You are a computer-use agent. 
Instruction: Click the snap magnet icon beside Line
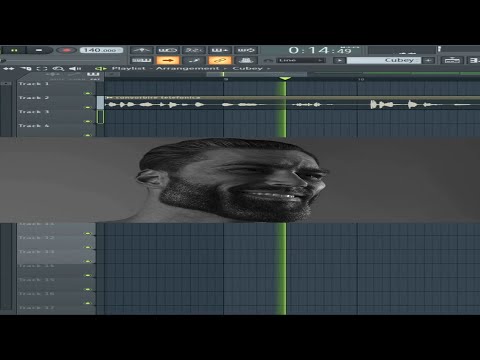[269, 61]
